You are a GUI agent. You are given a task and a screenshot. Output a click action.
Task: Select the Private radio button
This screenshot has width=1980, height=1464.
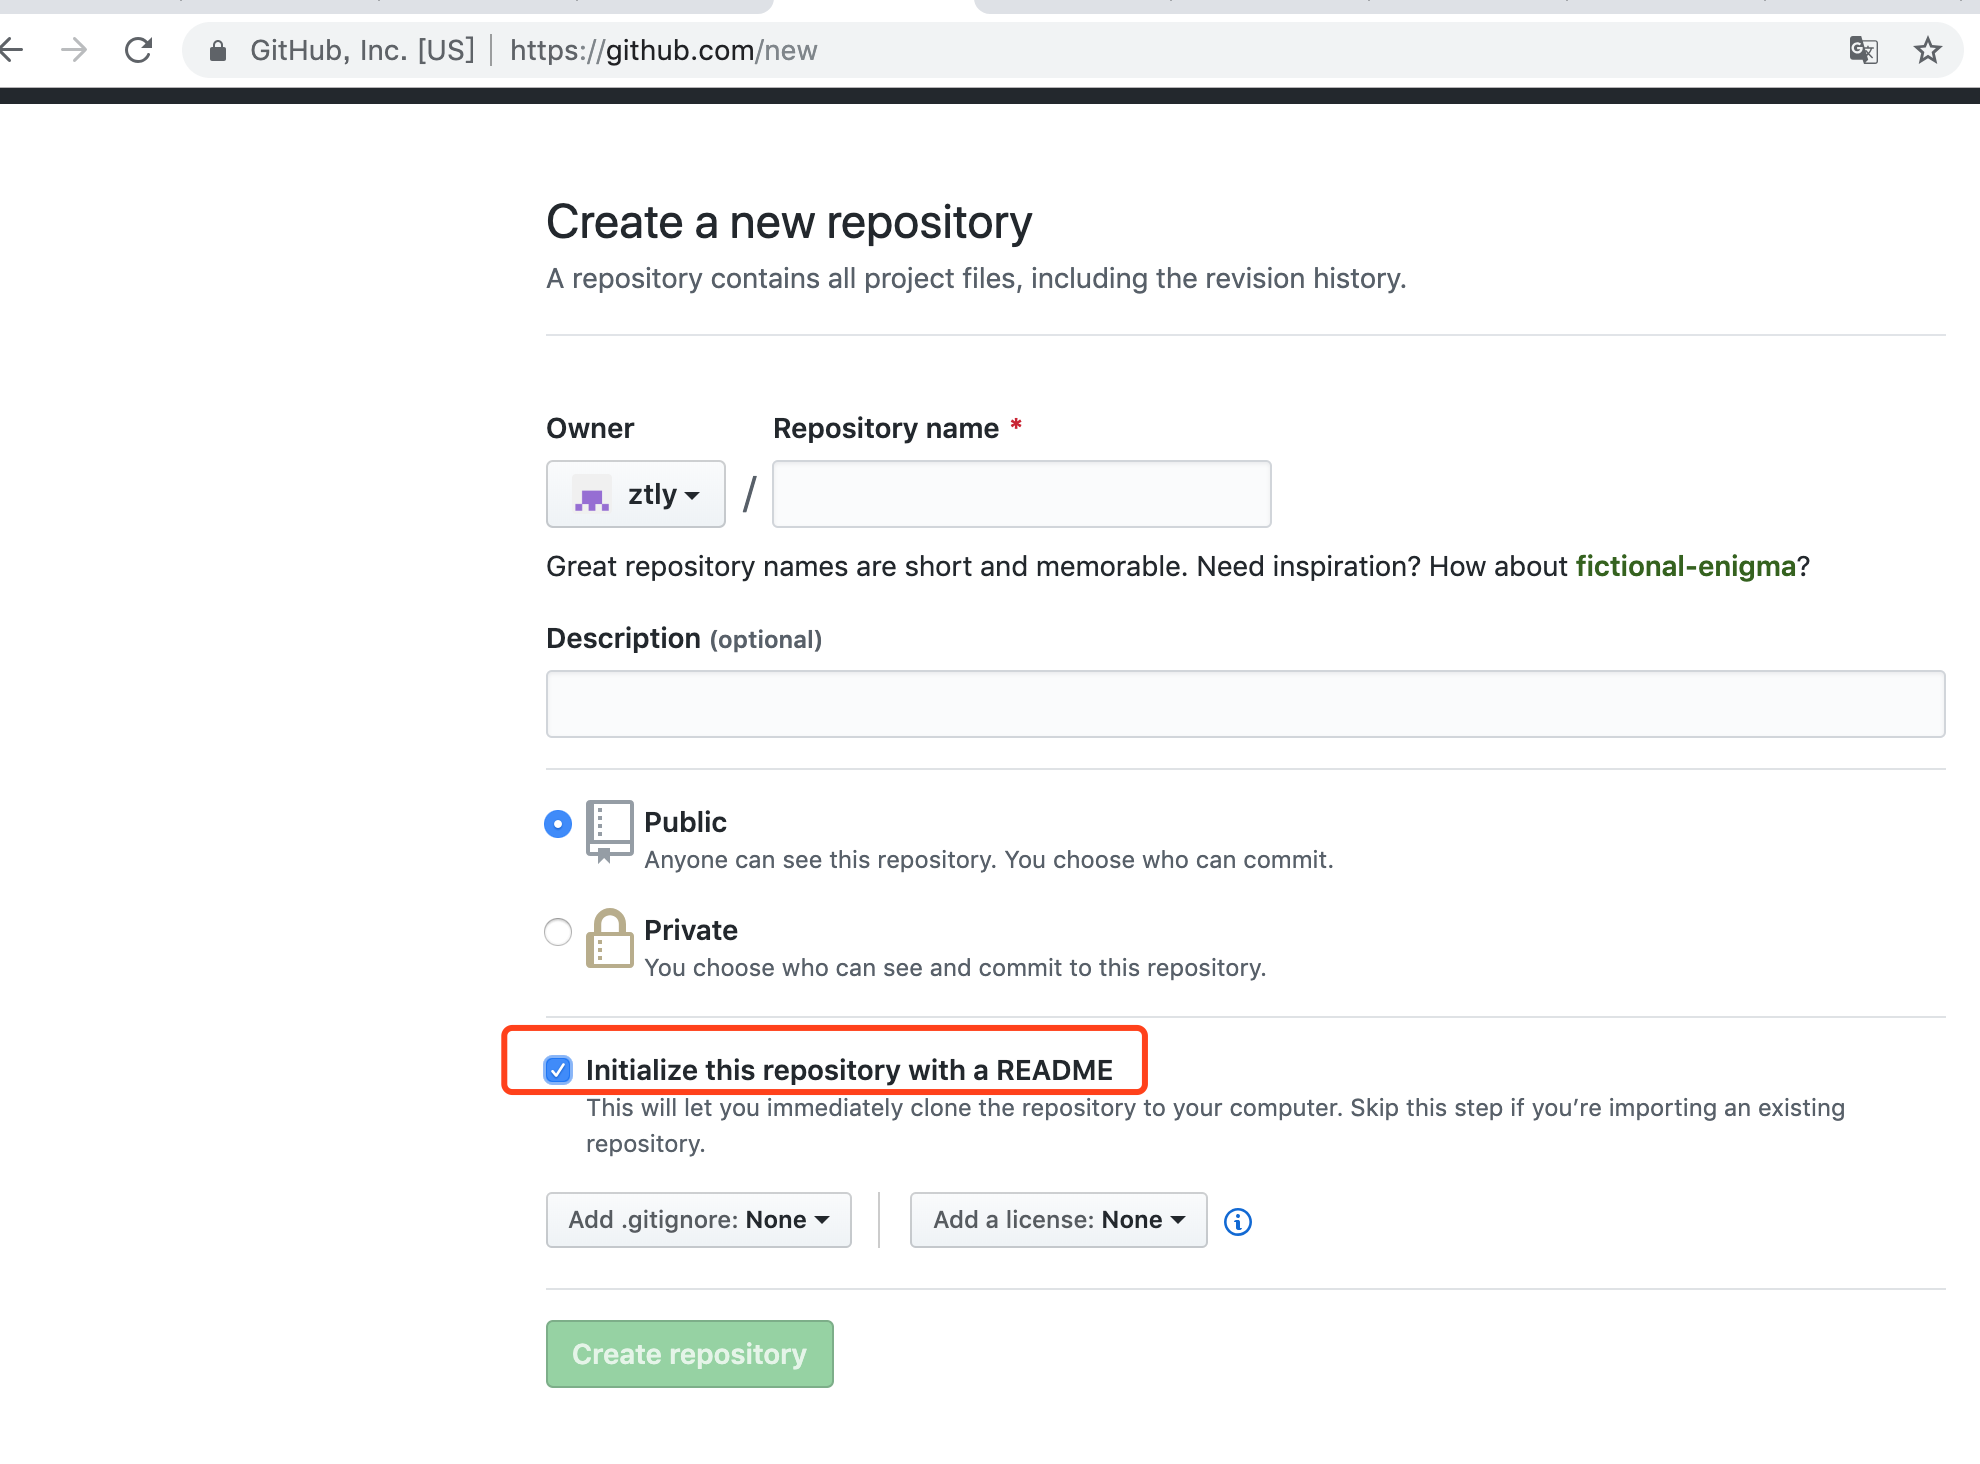click(x=558, y=932)
